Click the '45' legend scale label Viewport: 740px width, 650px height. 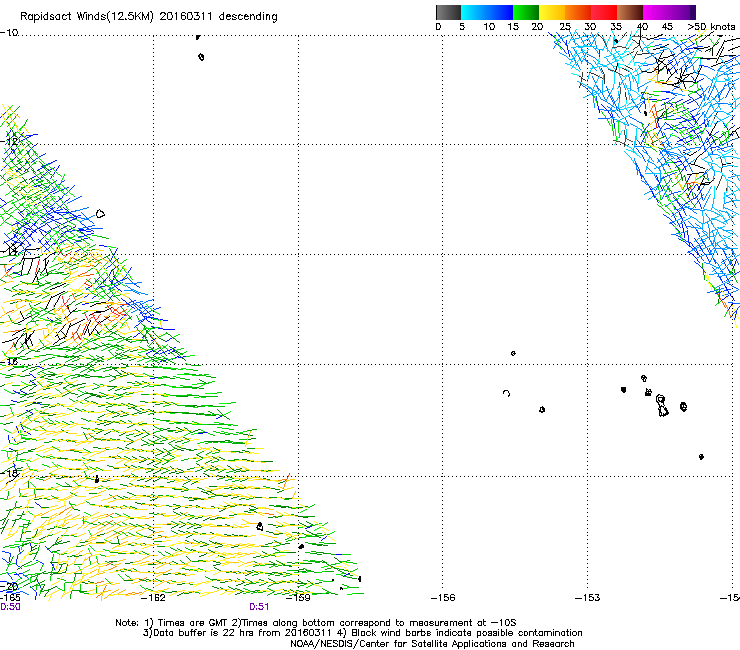point(667,26)
